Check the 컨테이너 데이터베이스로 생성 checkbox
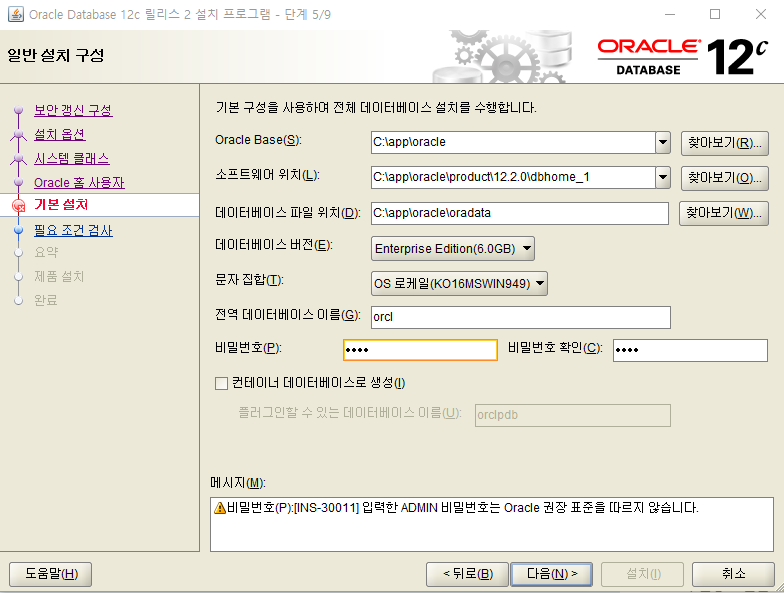This screenshot has height=593, width=784. pyautogui.click(x=221, y=384)
